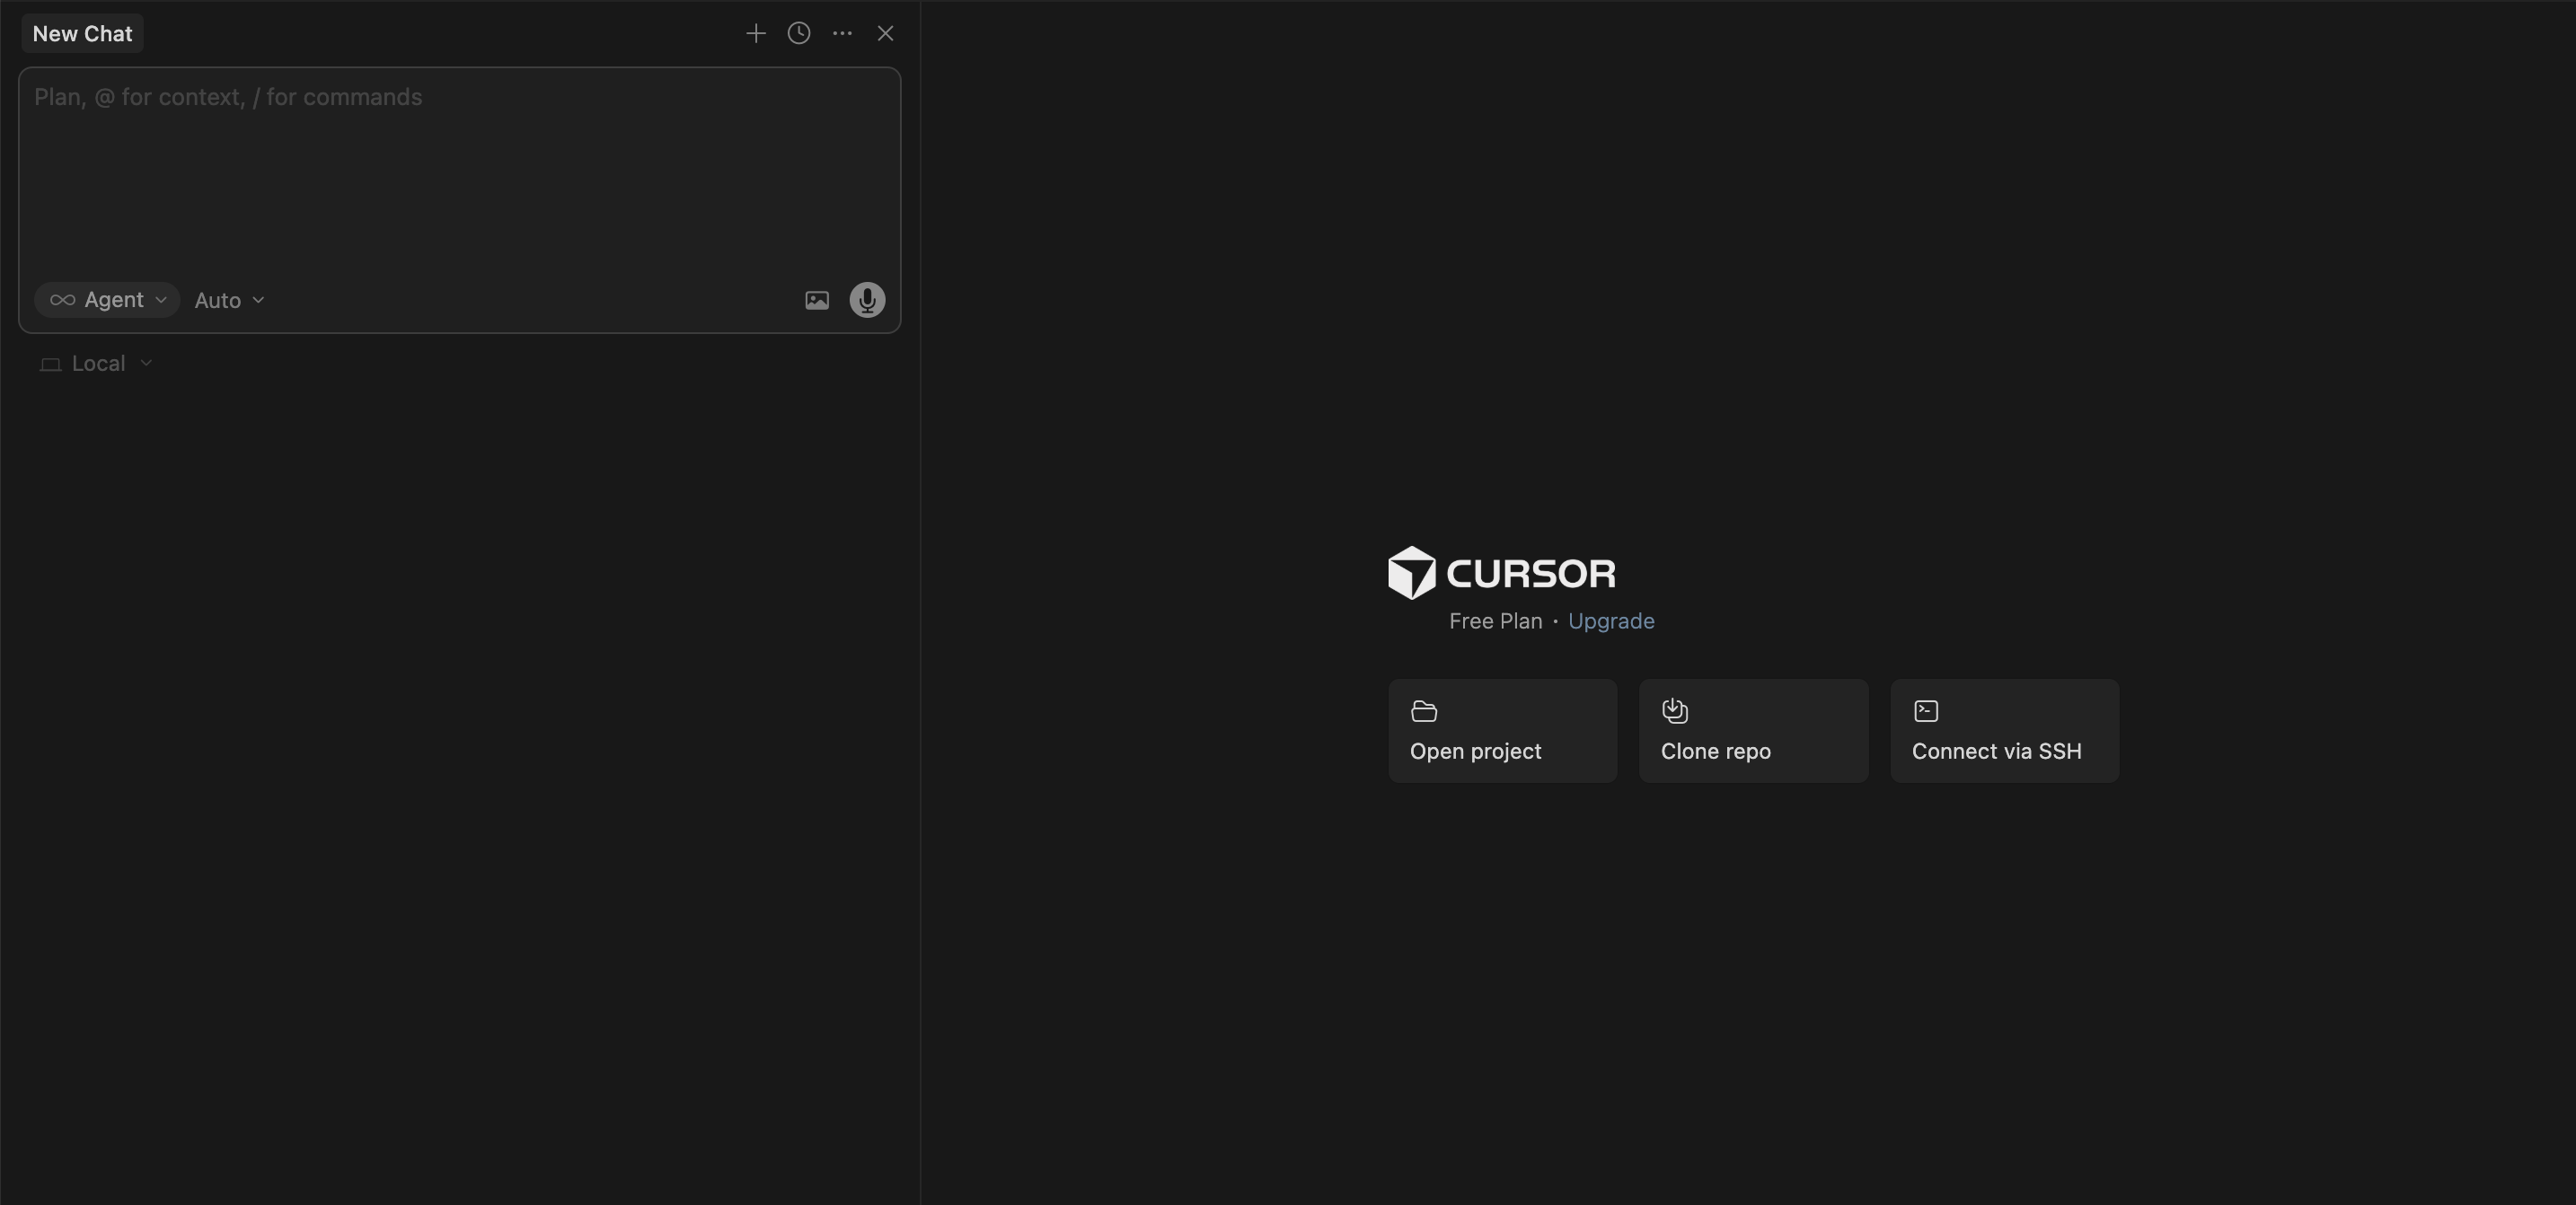Screen dimensions: 2576x1205
Task: Click the download icon on Clone repo
Action: click(1674, 711)
